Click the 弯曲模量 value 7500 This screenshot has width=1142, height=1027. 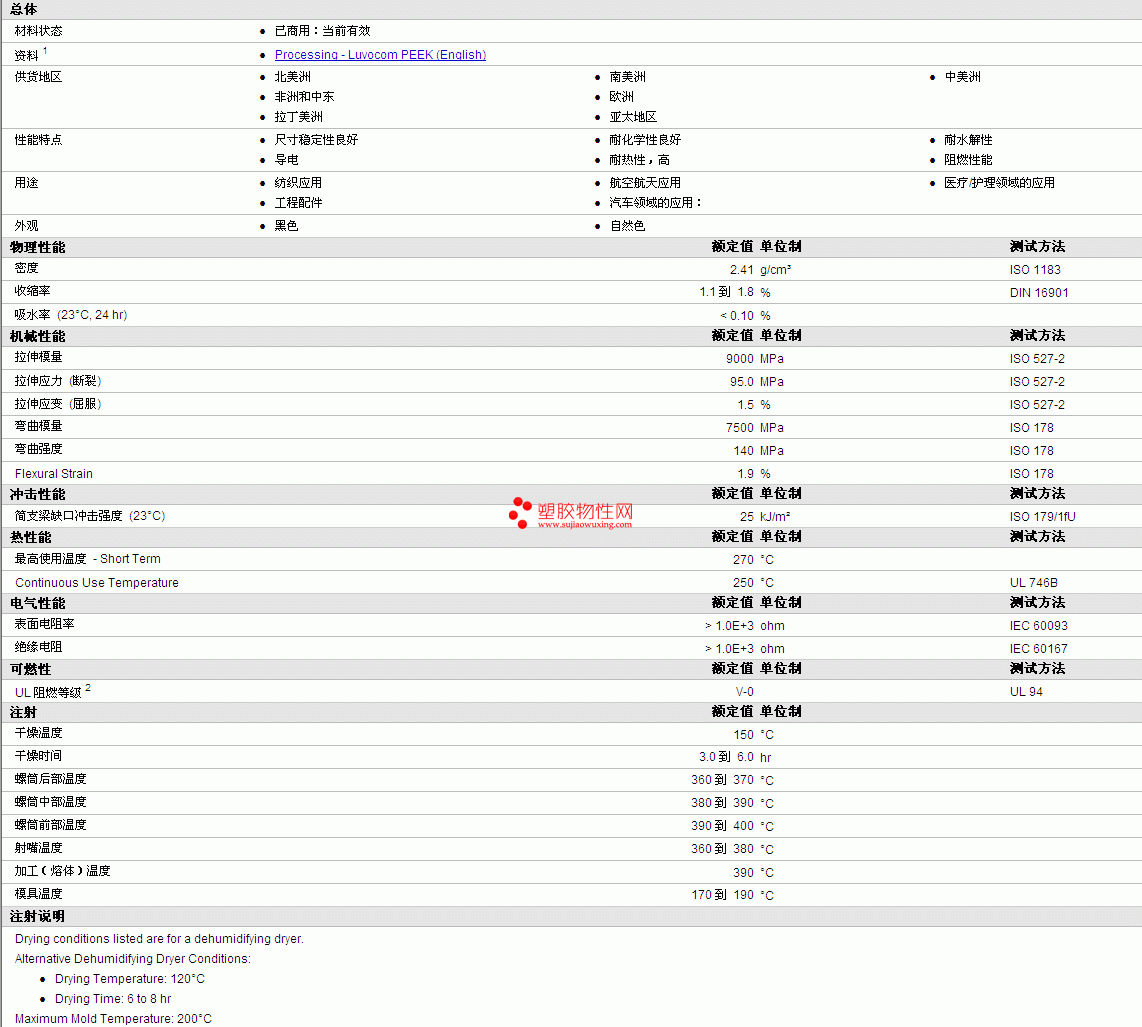pyautogui.click(x=740, y=428)
